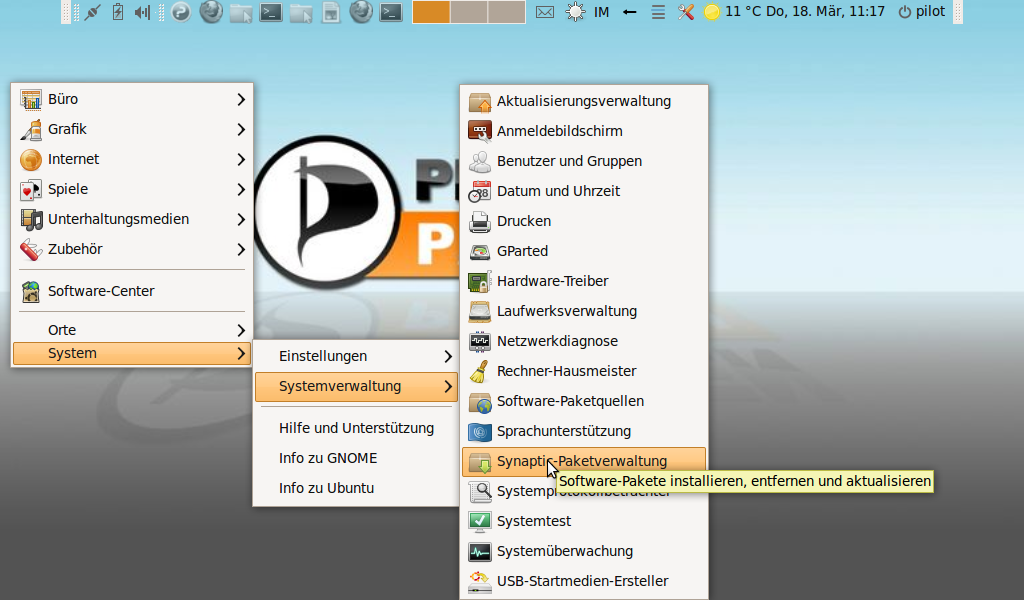Click the USB-Startmedien-Ersteller icon
Screen dimensions: 1024x600
click(480, 581)
